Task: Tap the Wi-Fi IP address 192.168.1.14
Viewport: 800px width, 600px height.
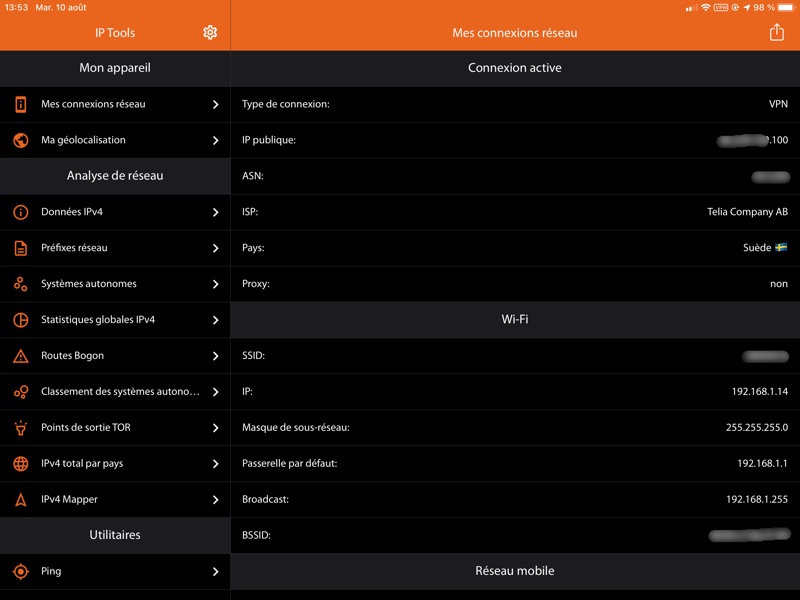Action: (x=759, y=392)
